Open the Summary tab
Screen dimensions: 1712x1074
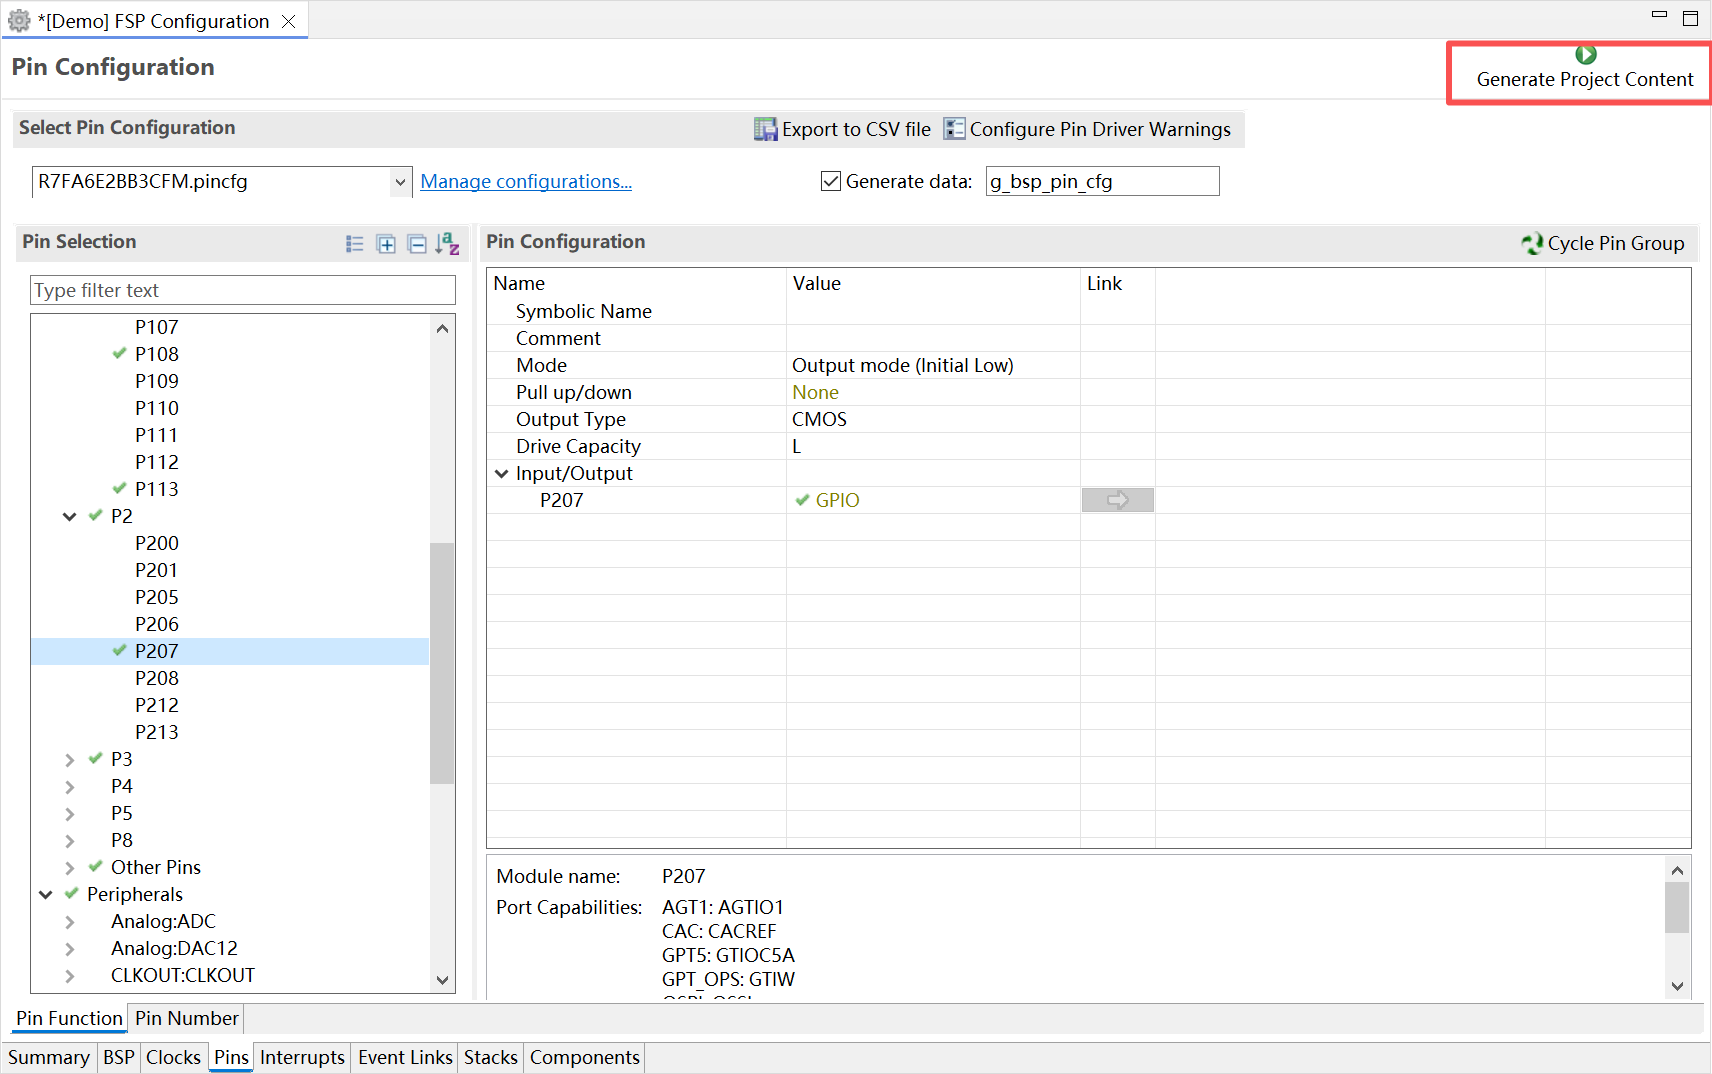point(49,1057)
